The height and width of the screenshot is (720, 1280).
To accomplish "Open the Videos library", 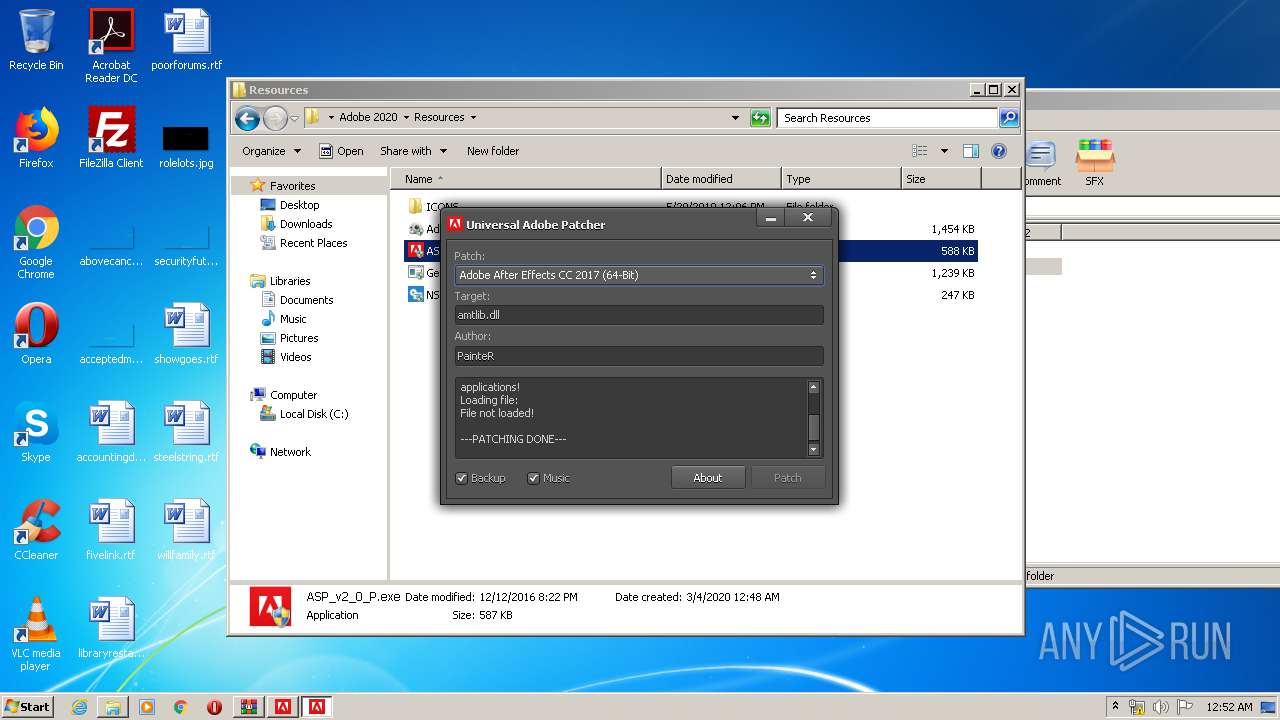I will [295, 357].
